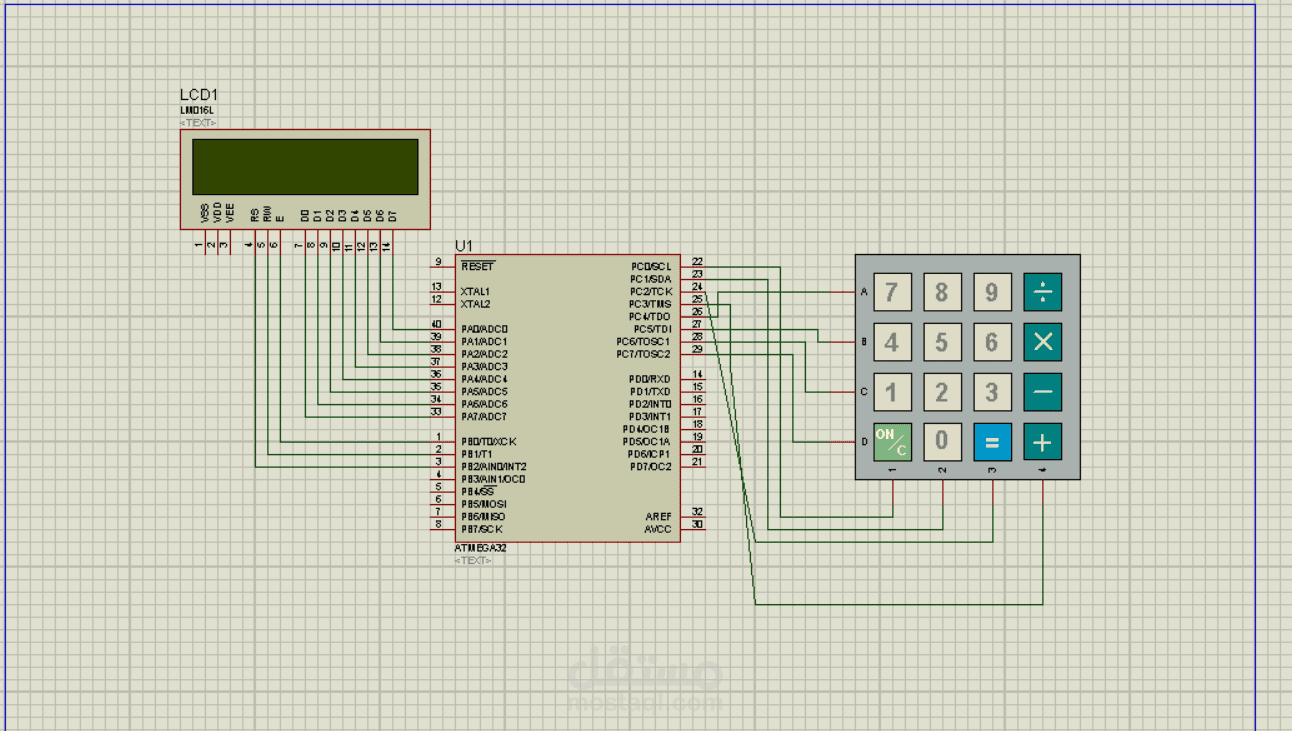1292x731 pixels.
Task: Click keypad key 4
Action: (892, 343)
